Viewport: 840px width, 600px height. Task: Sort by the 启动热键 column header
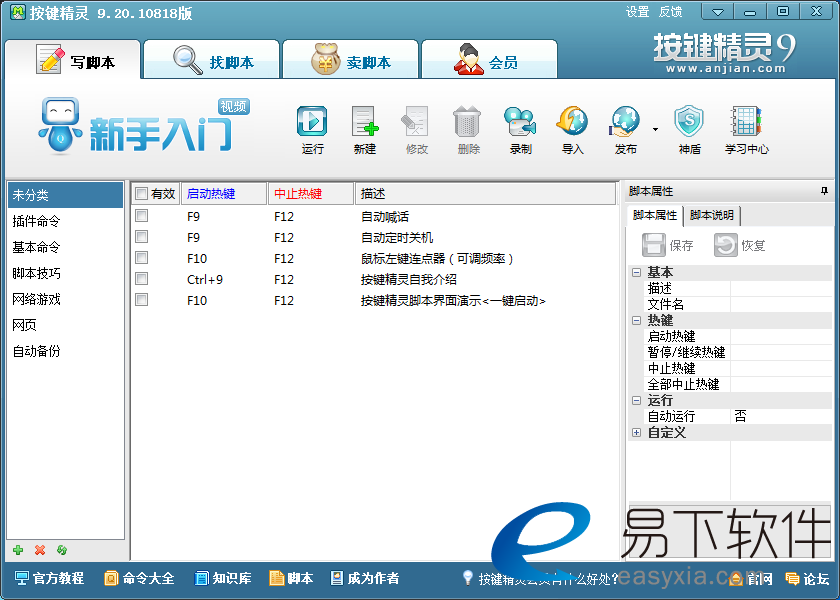tap(224, 193)
